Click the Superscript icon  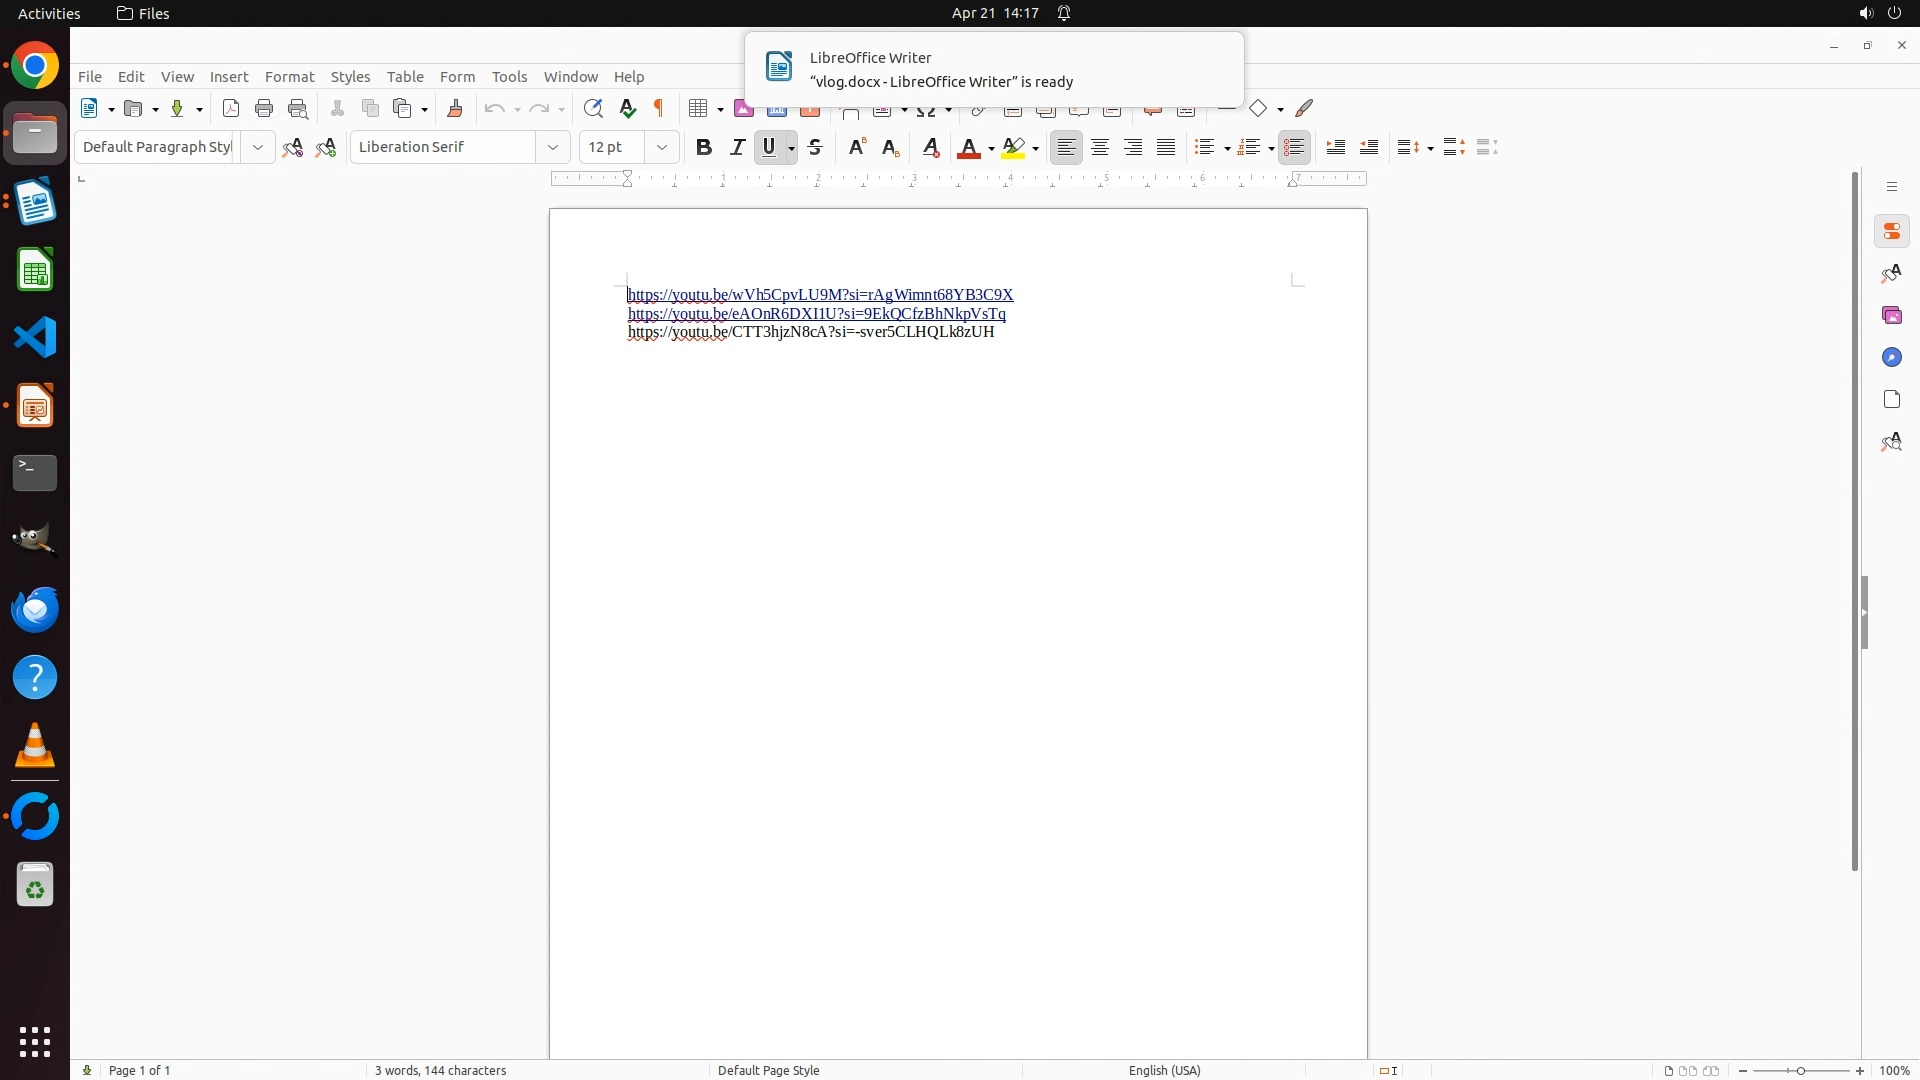click(x=857, y=148)
